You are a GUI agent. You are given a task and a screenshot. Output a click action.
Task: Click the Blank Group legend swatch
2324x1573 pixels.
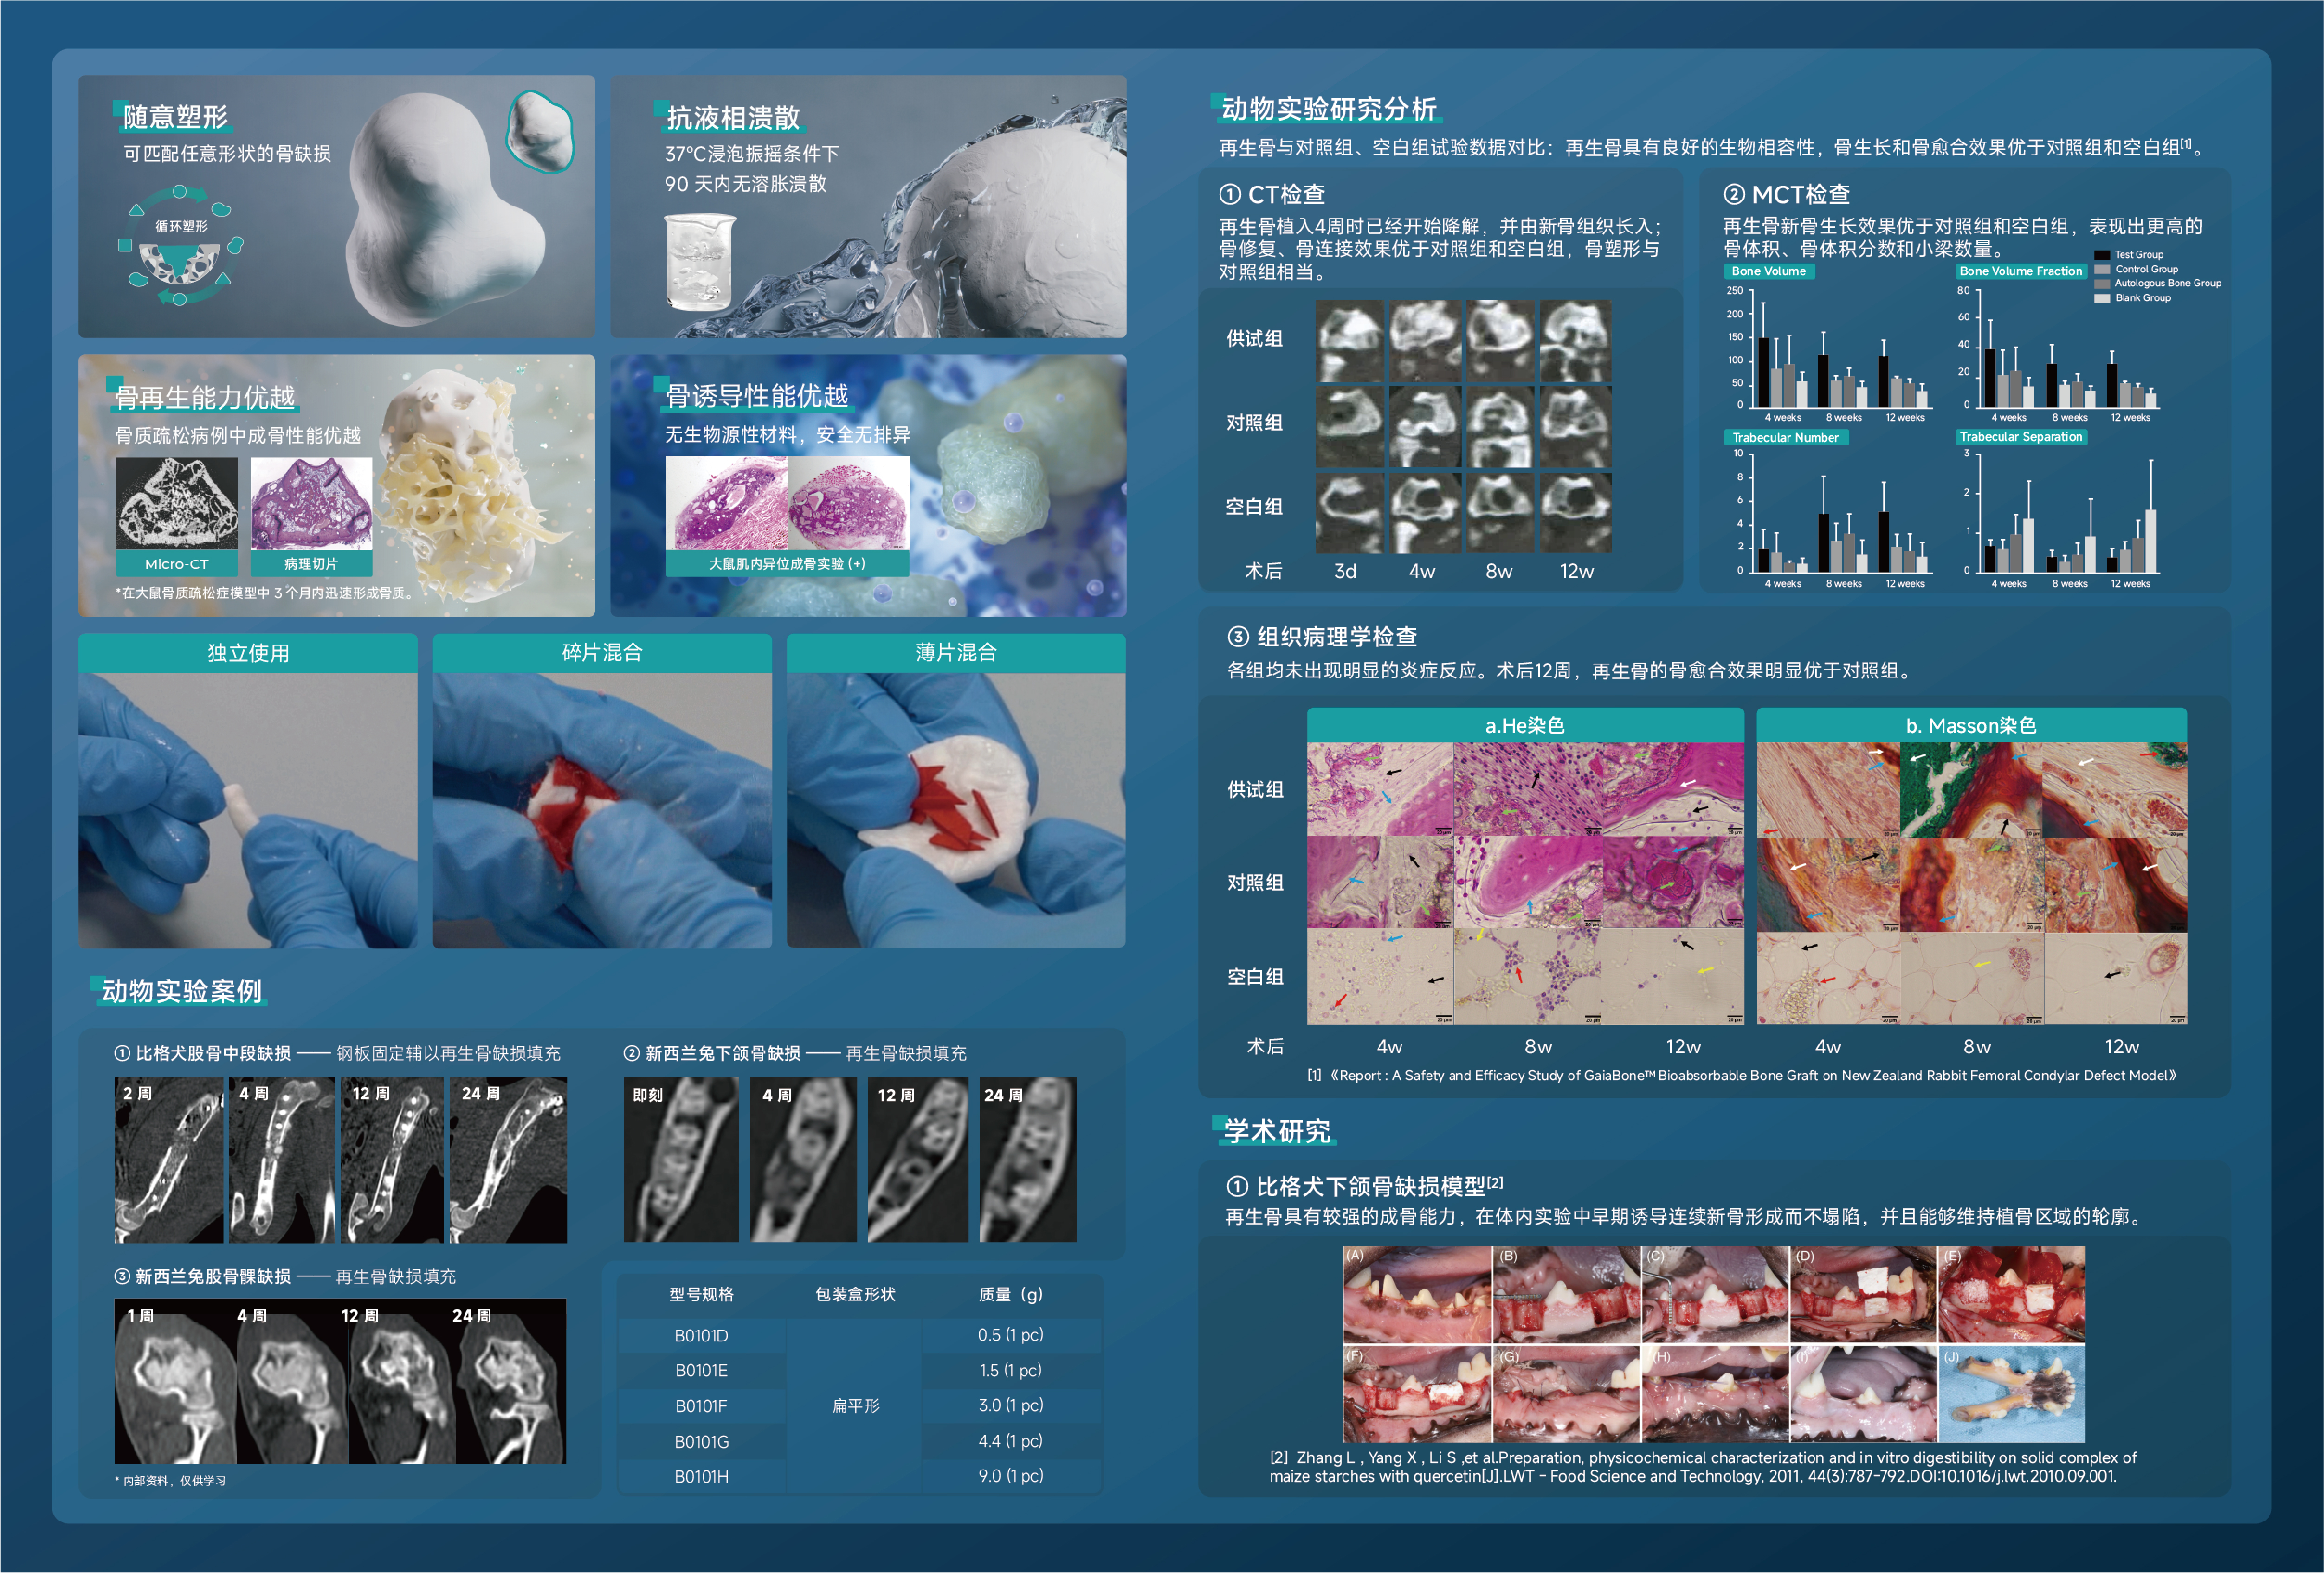pos(2102,297)
